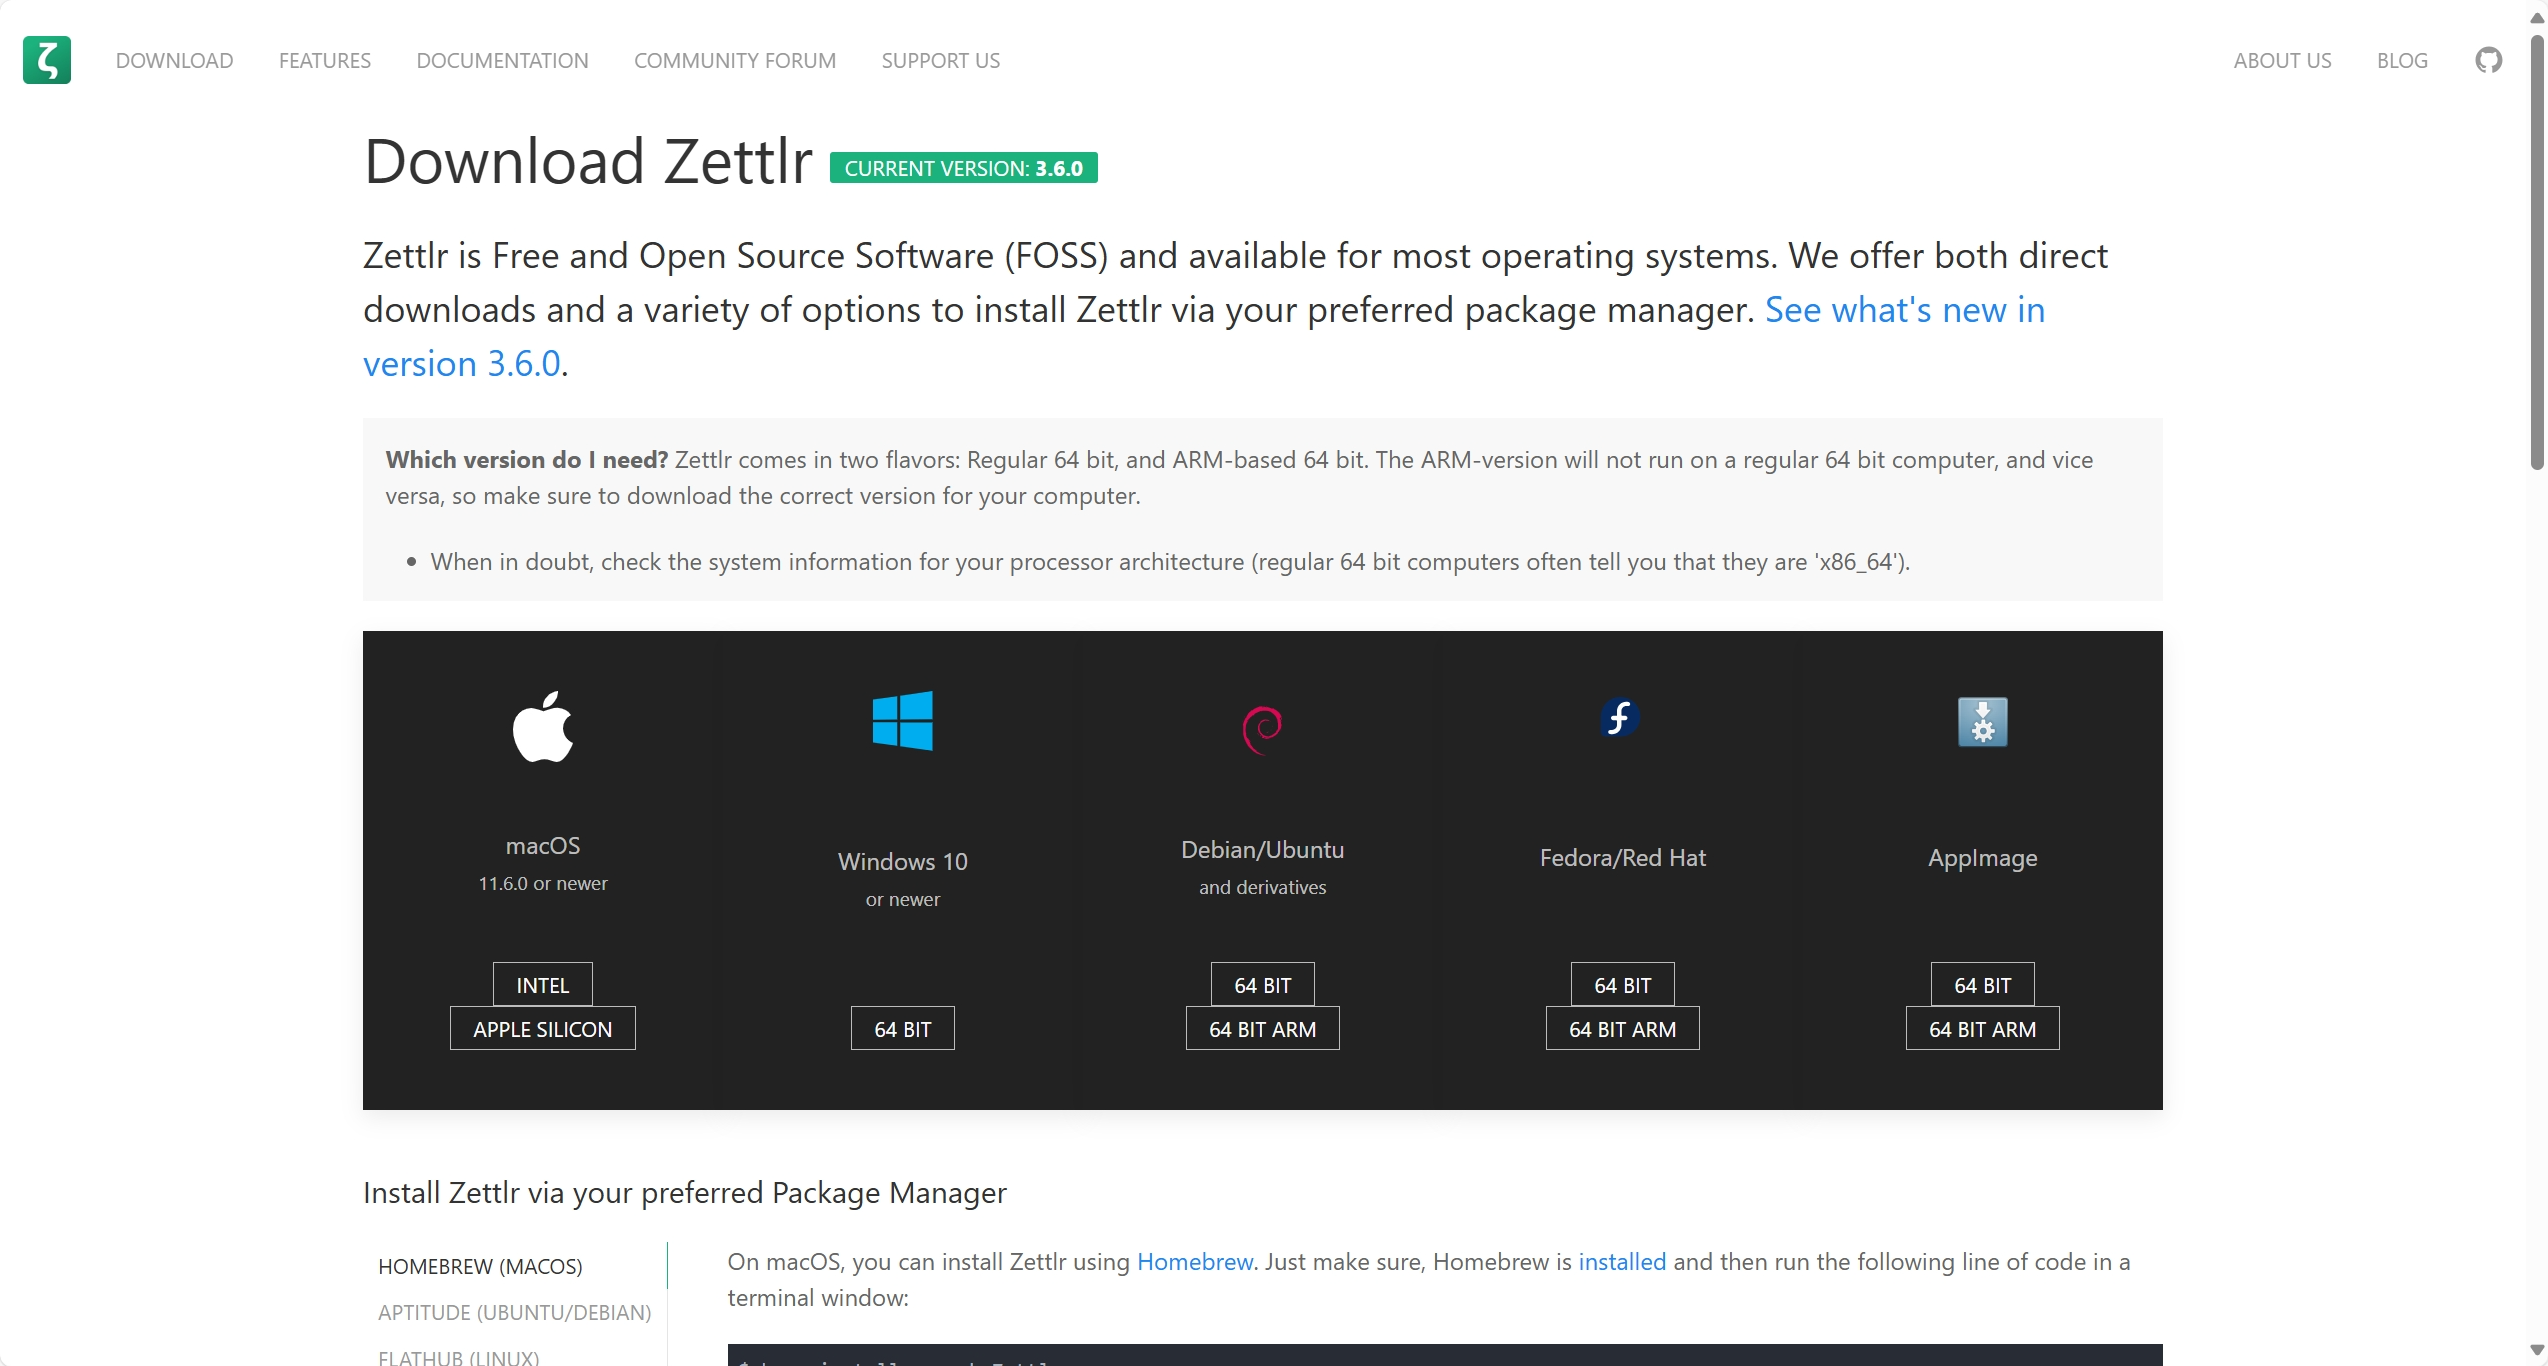Click the Homebrew hyperlink
2548x1366 pixels.
[x=1194, y=1262]
